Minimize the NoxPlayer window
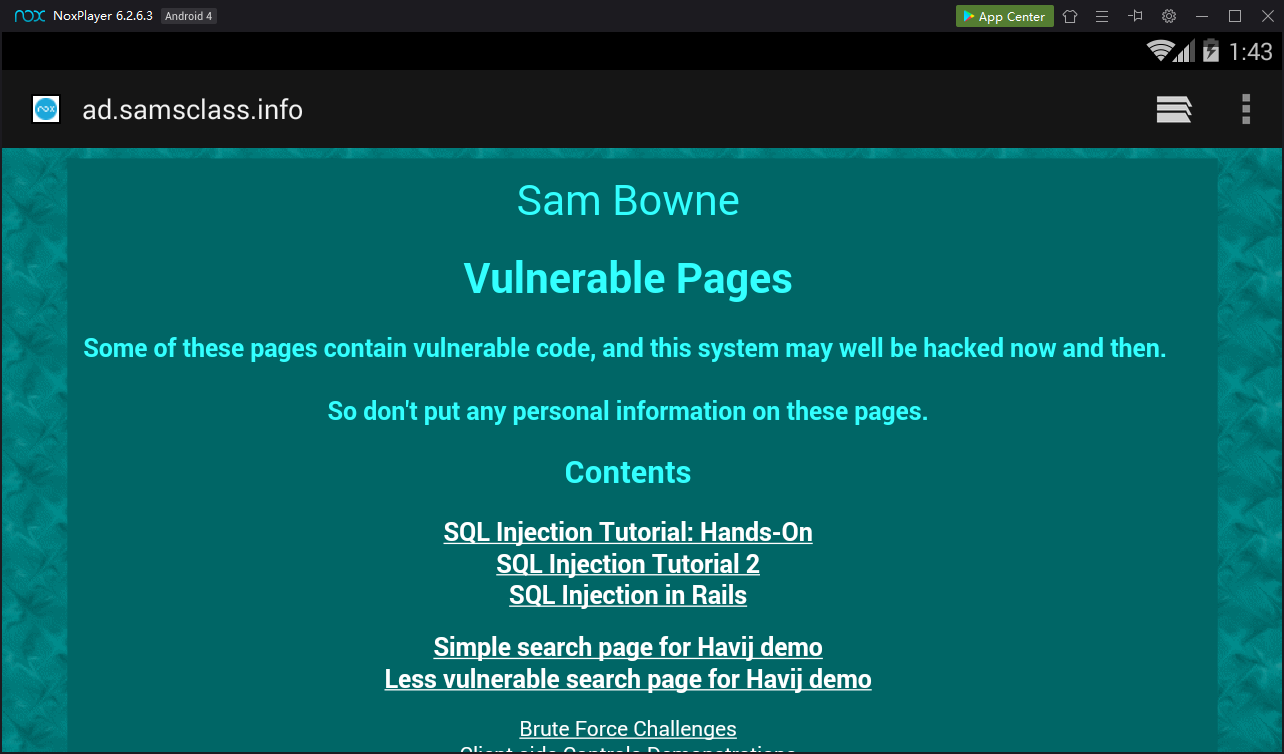The width and height of the screenshot is (1284, 754). 1202,16
